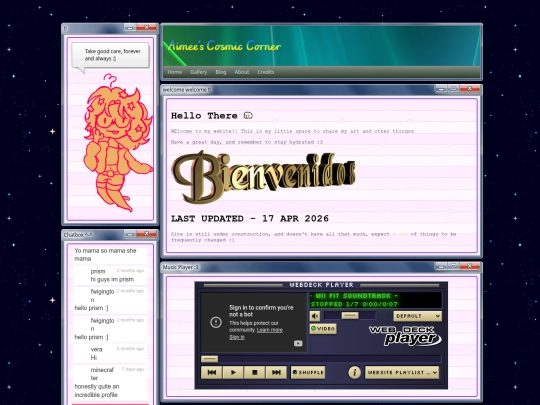
Task: Click the track progress seek bar
Action: coord(321,359)
